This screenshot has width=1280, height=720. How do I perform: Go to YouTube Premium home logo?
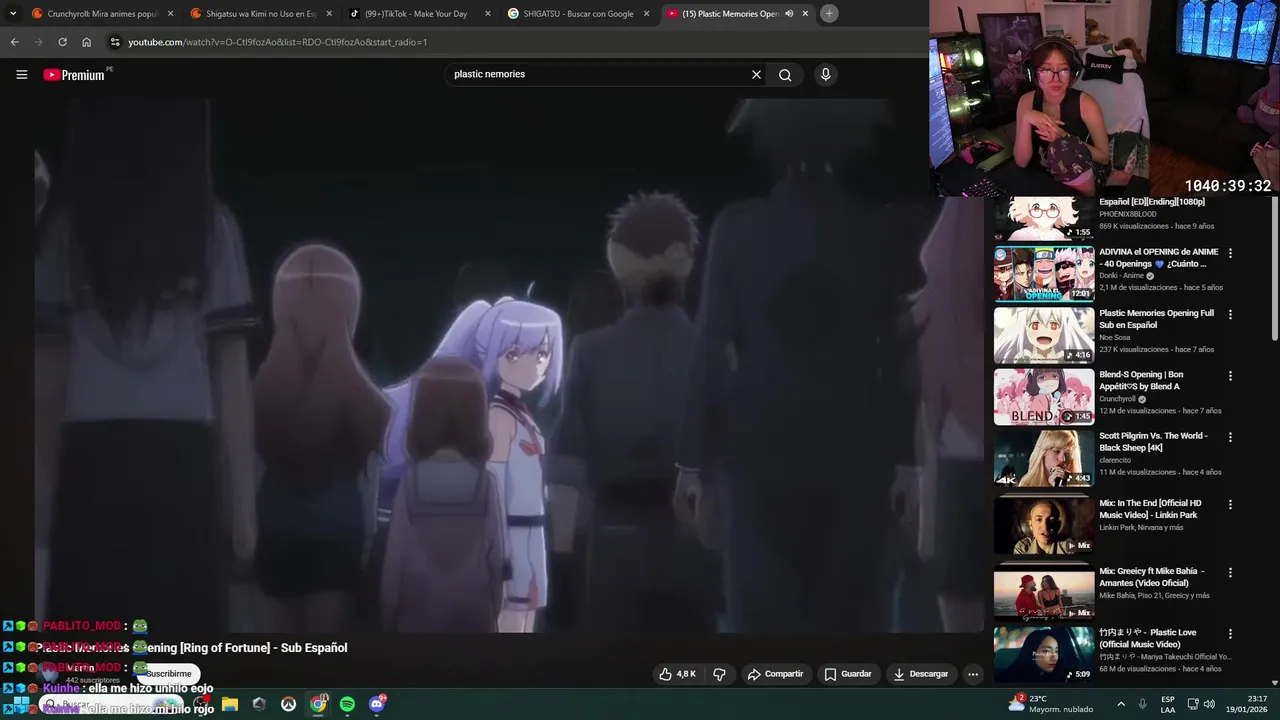[74, 75]
